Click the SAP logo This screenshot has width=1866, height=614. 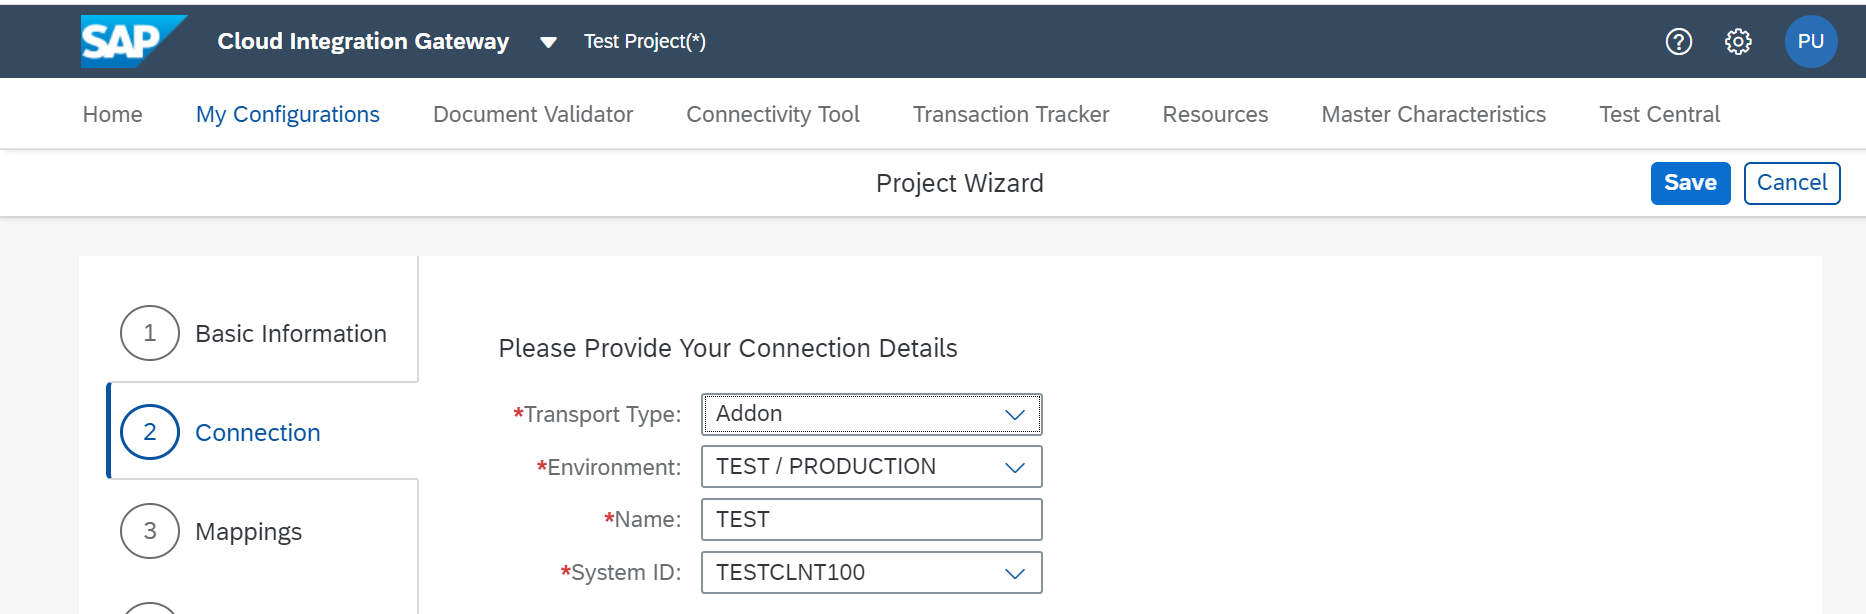(x=131, y=41)
